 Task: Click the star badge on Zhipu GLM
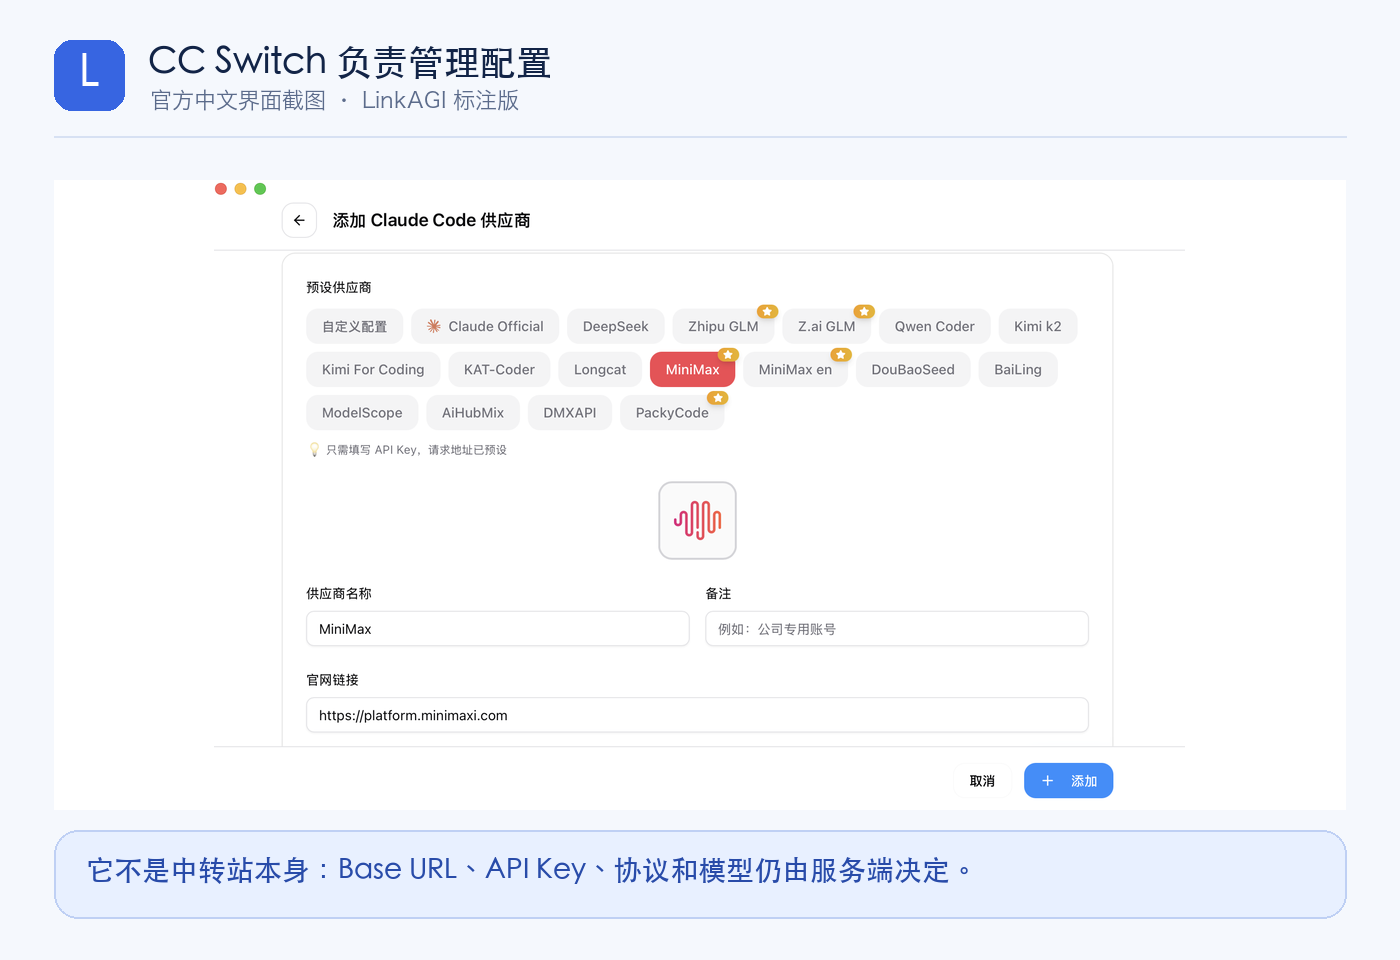coord(767,312)
